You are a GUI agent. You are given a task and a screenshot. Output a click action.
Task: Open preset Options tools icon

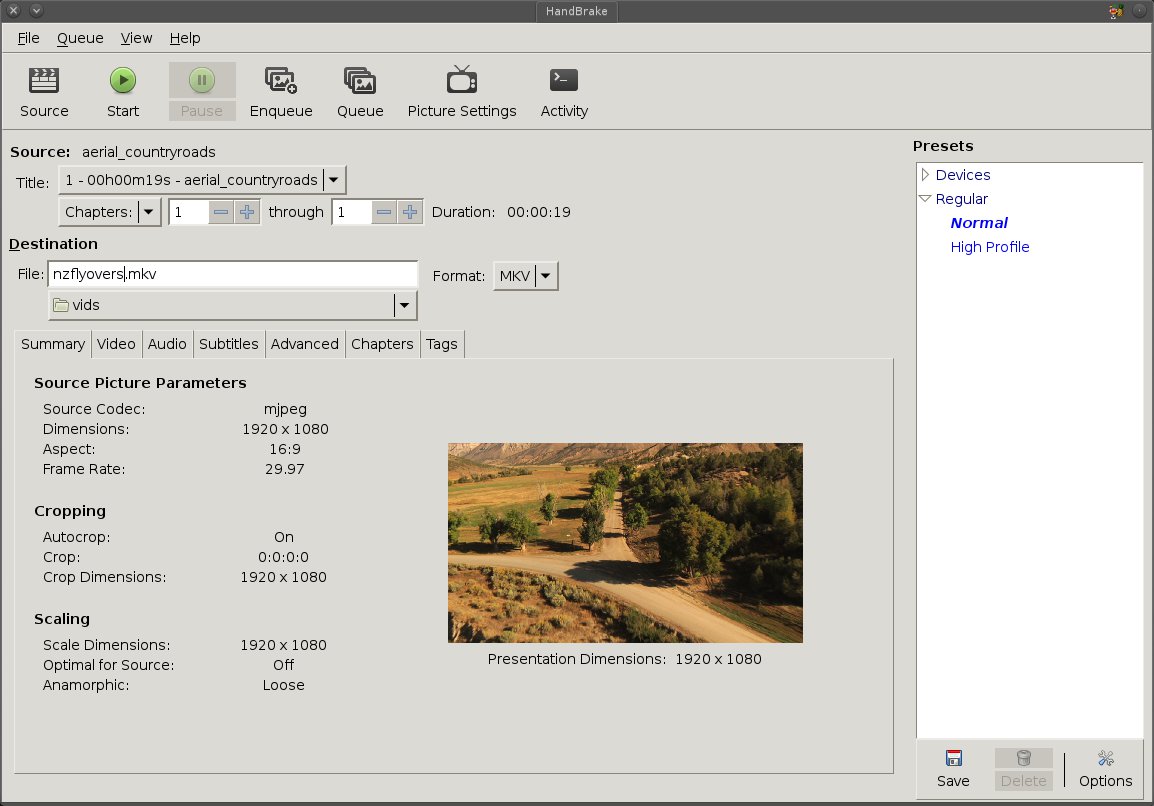pos(1105,759)
